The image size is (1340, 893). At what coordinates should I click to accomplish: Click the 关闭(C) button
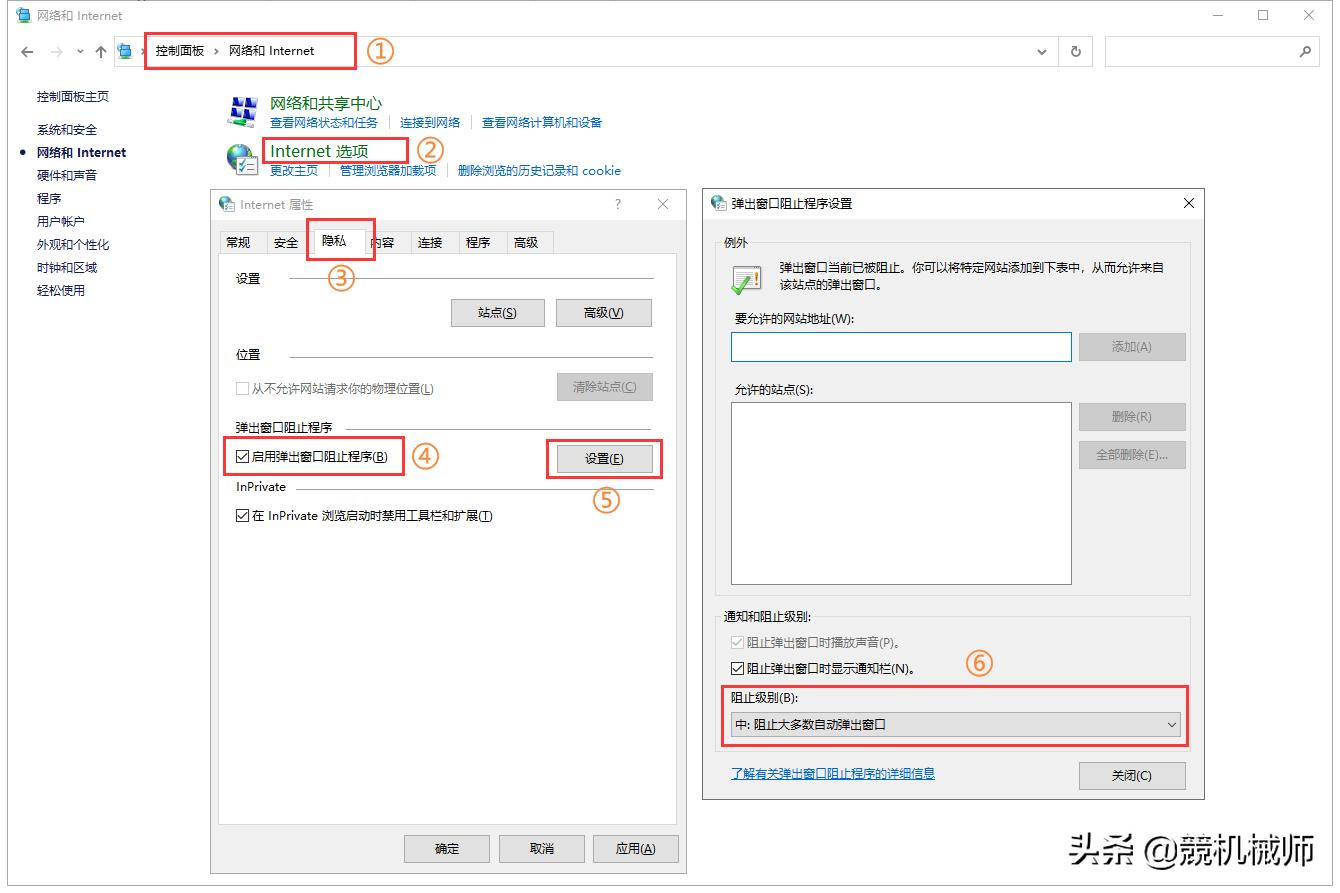coord(1132,775)
